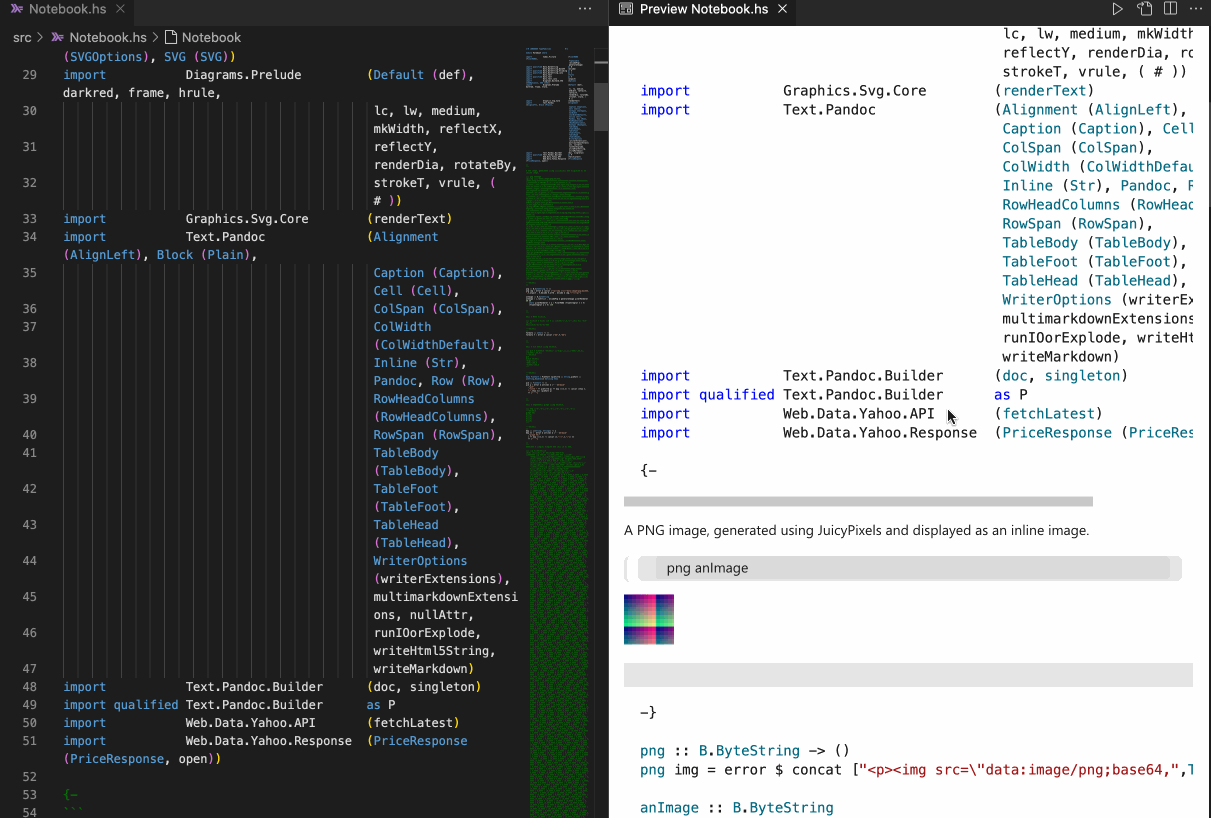This screenshot has width=1211, height=818.
Task: Click 'doc, singleton' in the preview pane
Action: [1060, 376]
